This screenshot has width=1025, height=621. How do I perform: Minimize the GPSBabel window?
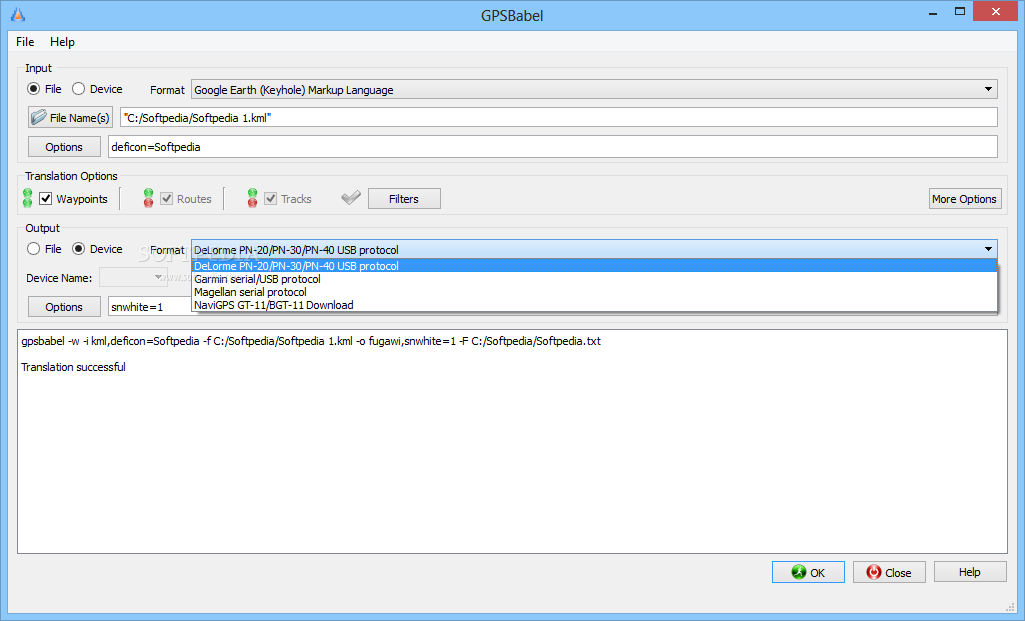coord(933,12)
